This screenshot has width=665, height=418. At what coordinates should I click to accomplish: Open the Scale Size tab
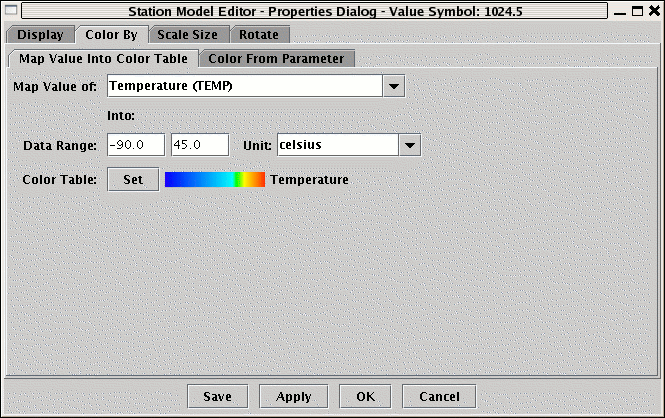[186, 35]
